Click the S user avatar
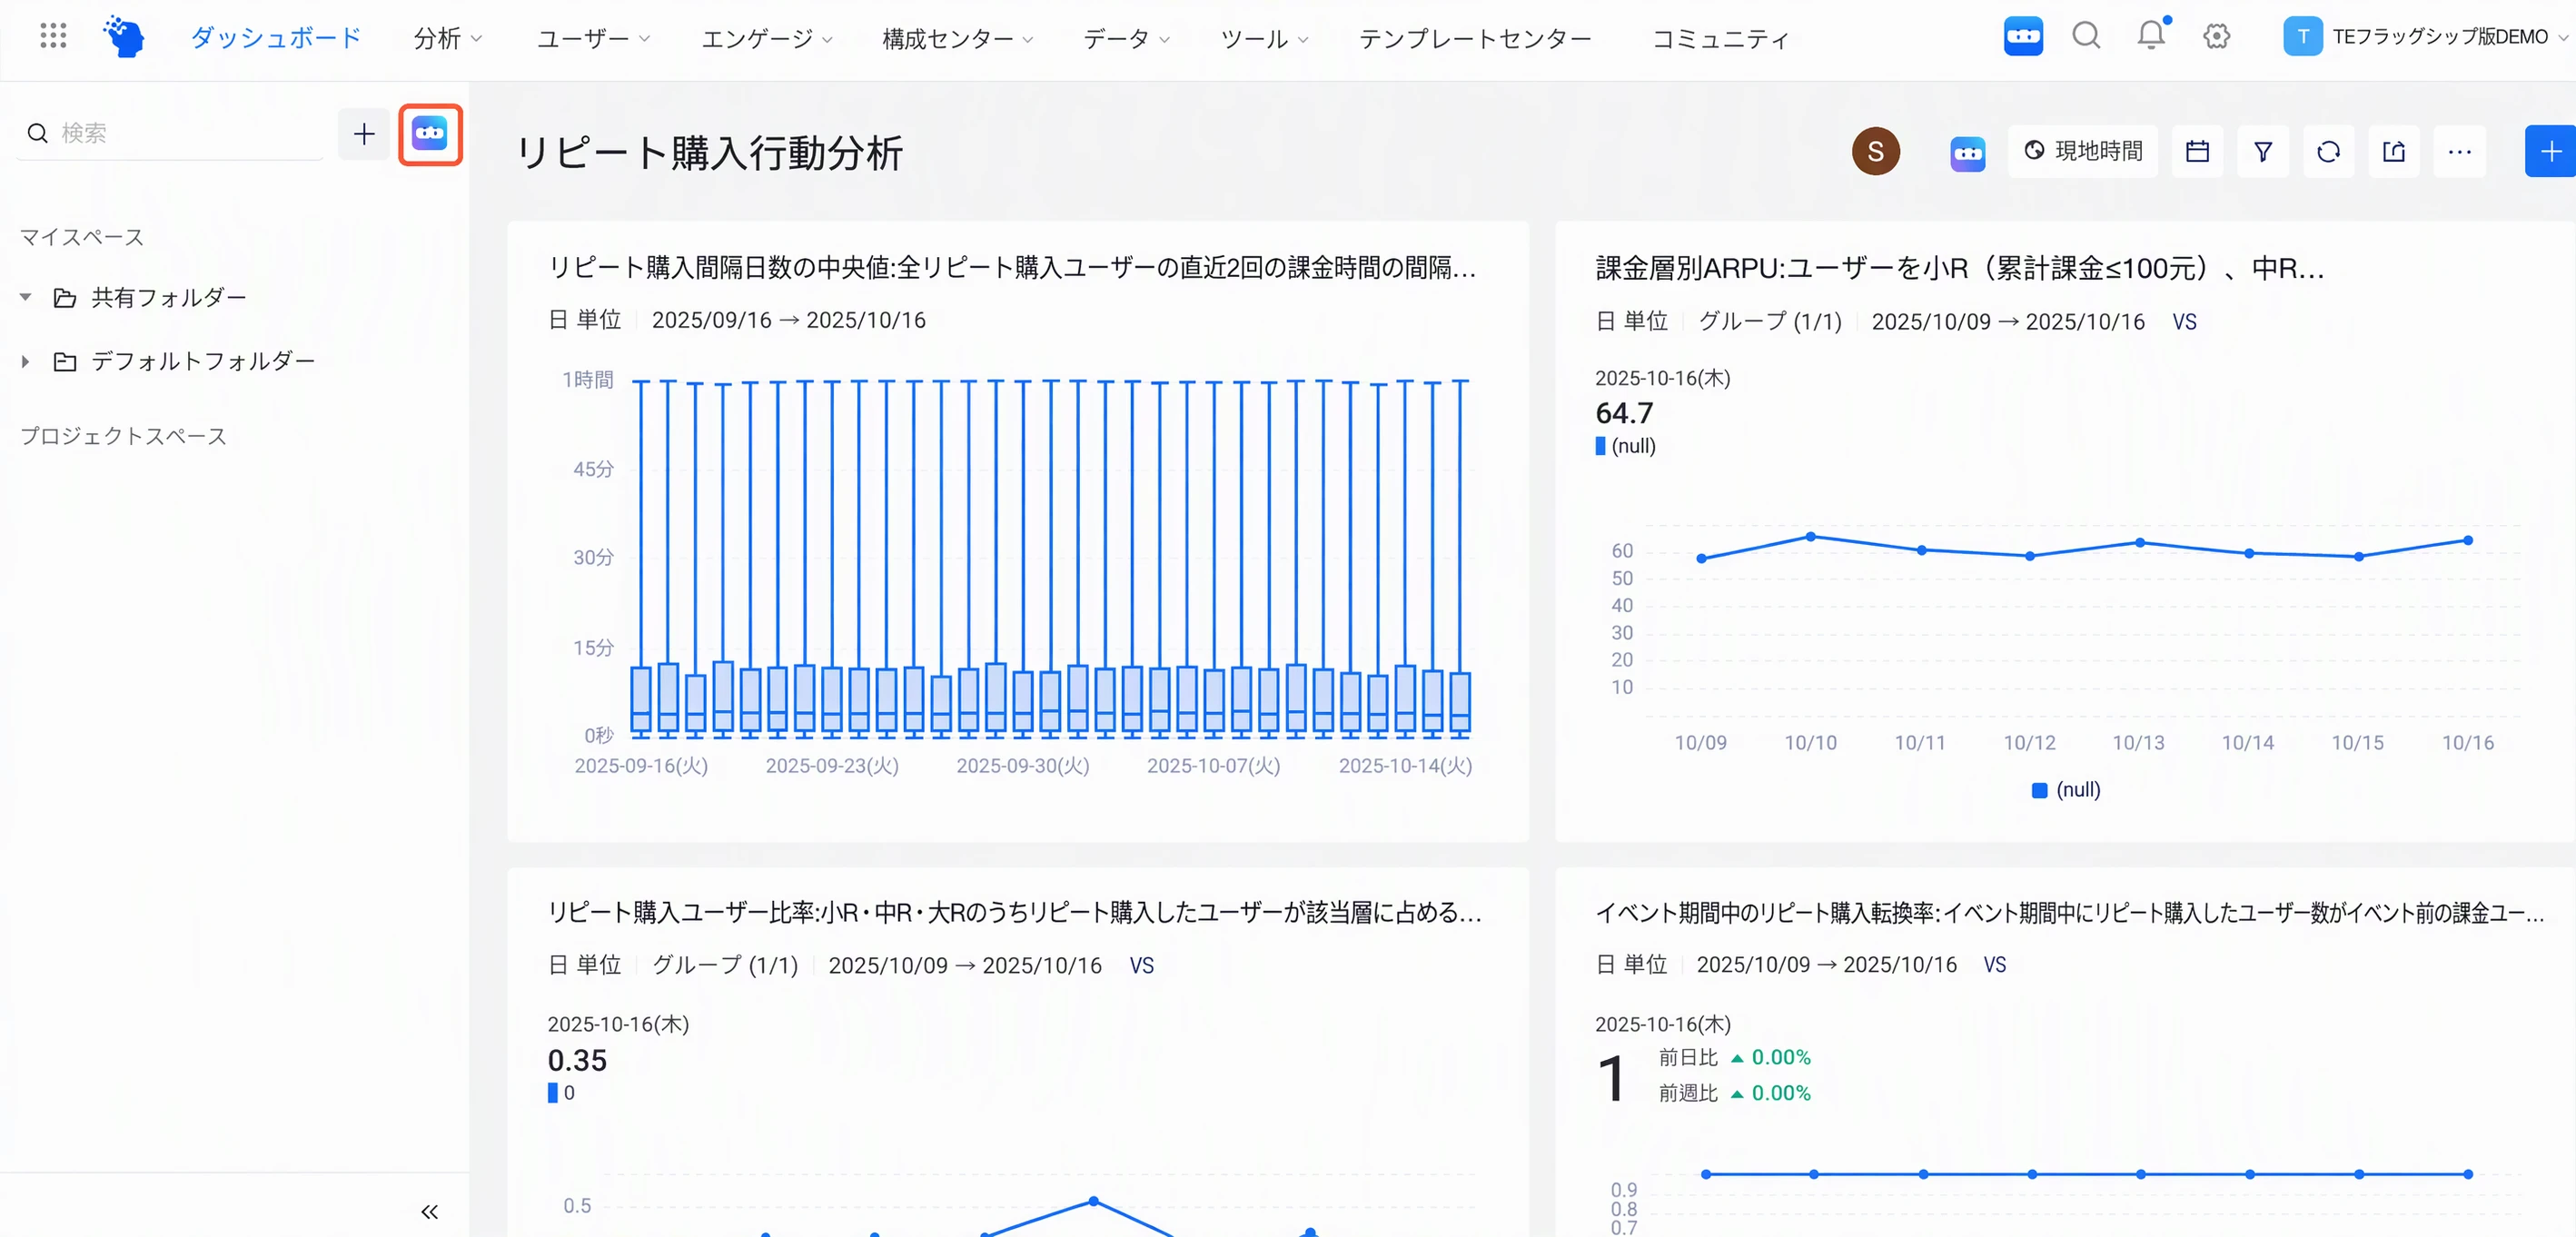 pyautogui.click(x=1876, y=151)
